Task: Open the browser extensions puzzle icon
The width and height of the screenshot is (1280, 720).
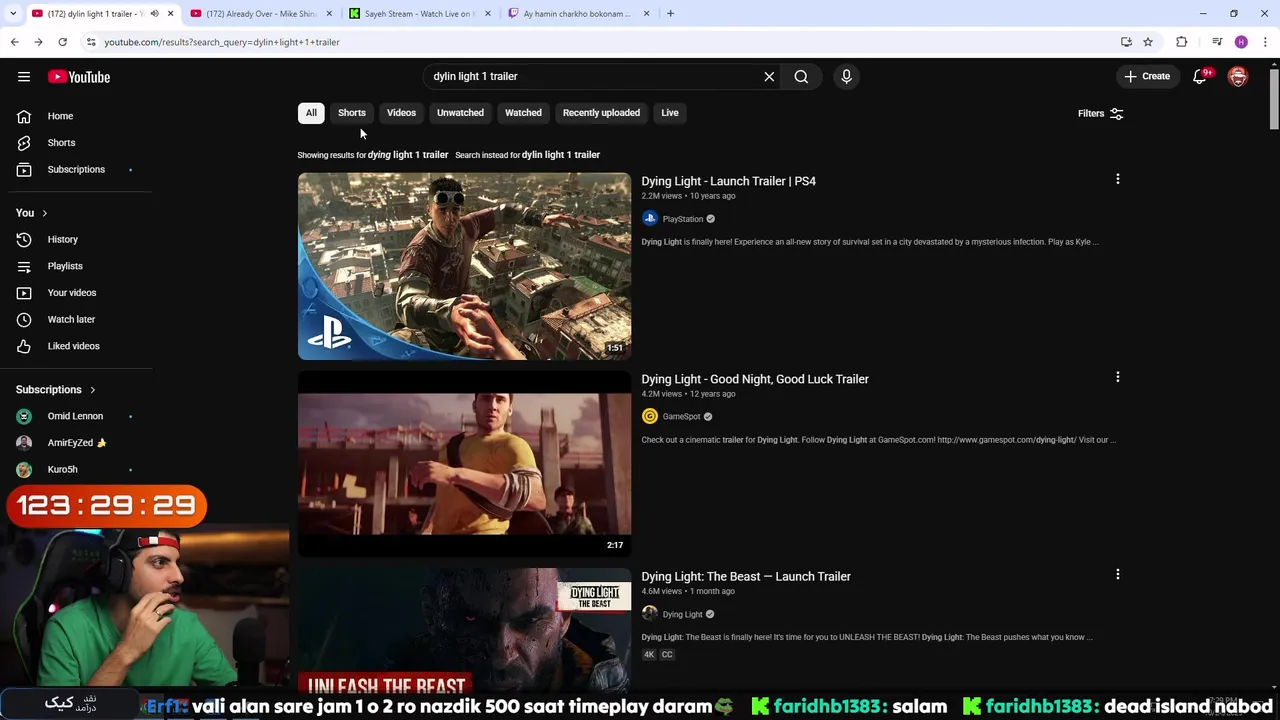Action: pyautogui.click(x=1181, y=42)
